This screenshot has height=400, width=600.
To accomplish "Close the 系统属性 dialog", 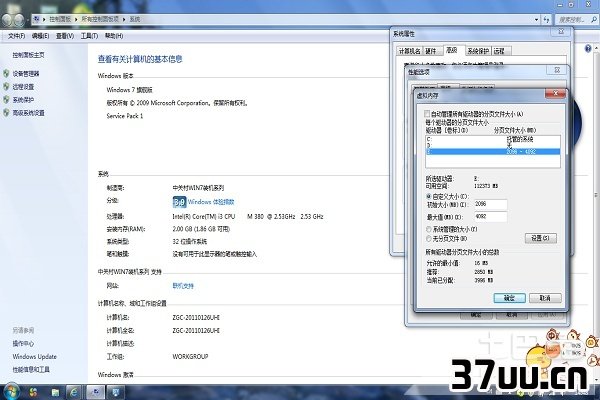I will point(561,32).
